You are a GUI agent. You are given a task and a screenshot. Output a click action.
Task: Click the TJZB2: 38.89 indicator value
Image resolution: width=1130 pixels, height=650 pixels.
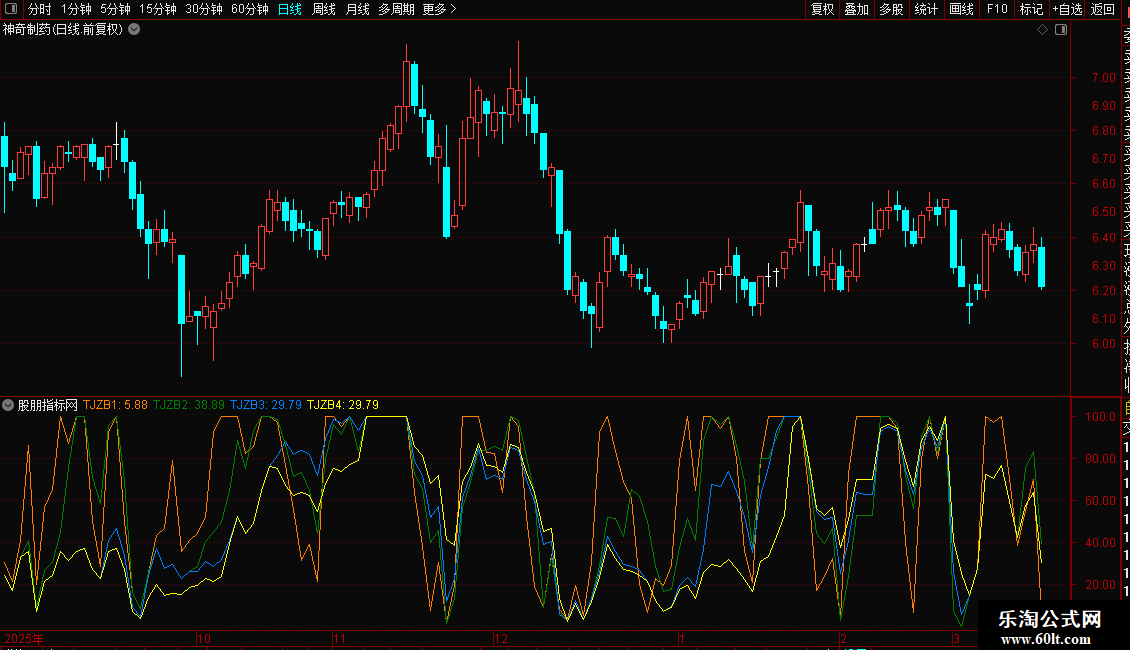pos(189,405)
